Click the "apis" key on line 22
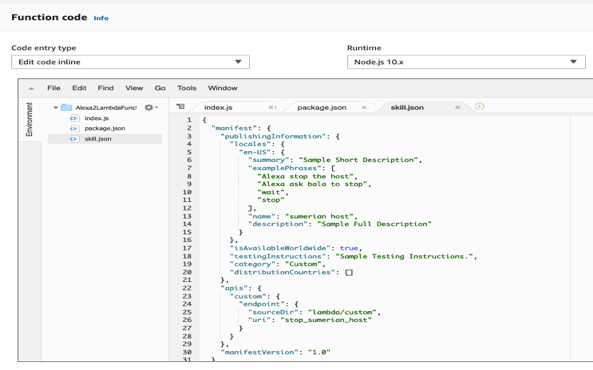 click(234, 288)
